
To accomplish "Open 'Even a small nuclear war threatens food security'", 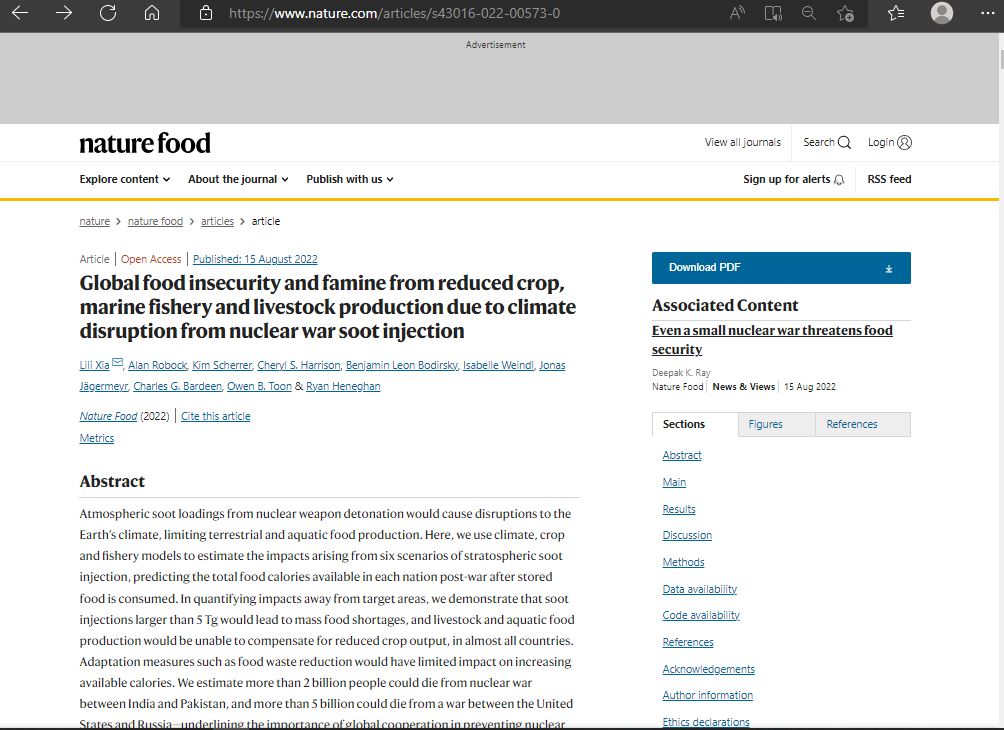I will click(772, 339).
